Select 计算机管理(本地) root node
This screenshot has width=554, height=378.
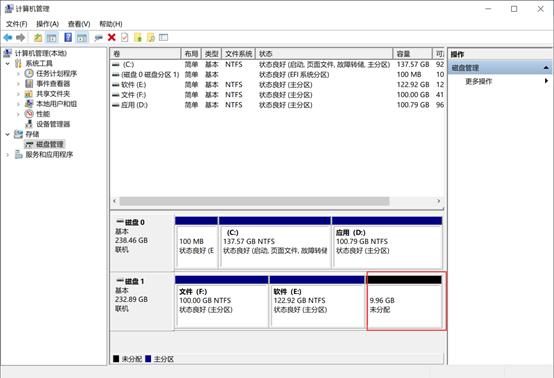pos(40,53)
